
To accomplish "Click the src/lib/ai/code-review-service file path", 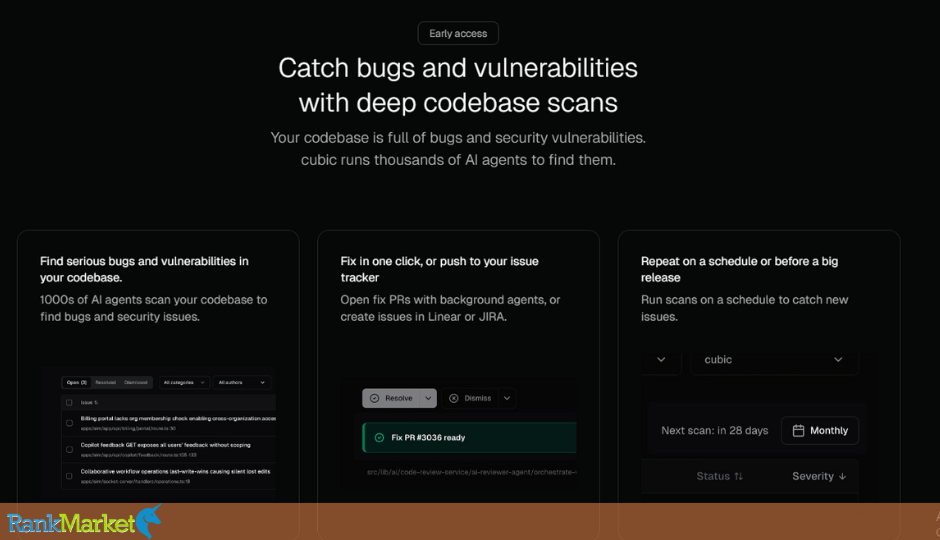I will 471,472.
